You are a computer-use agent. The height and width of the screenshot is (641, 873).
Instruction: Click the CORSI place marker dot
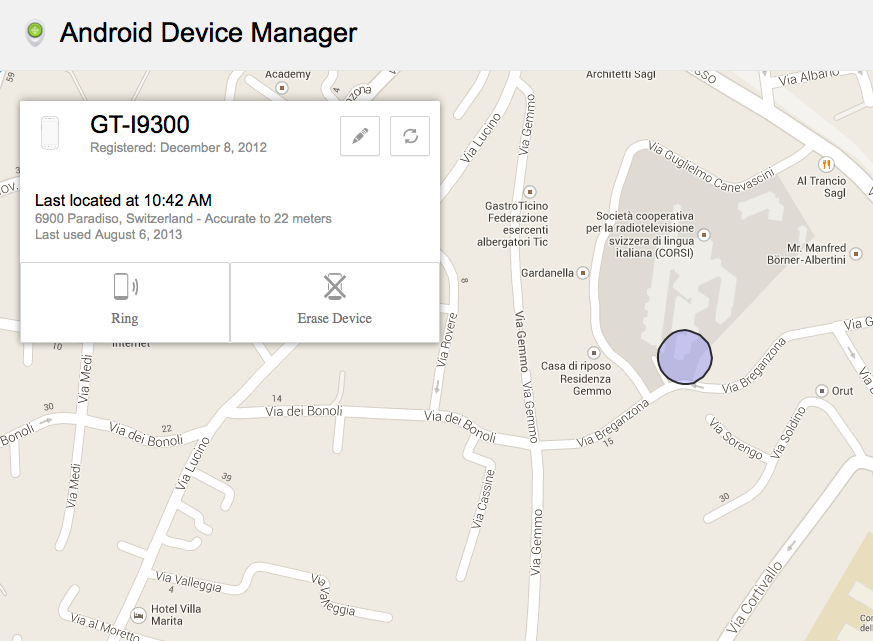point(704,235)
